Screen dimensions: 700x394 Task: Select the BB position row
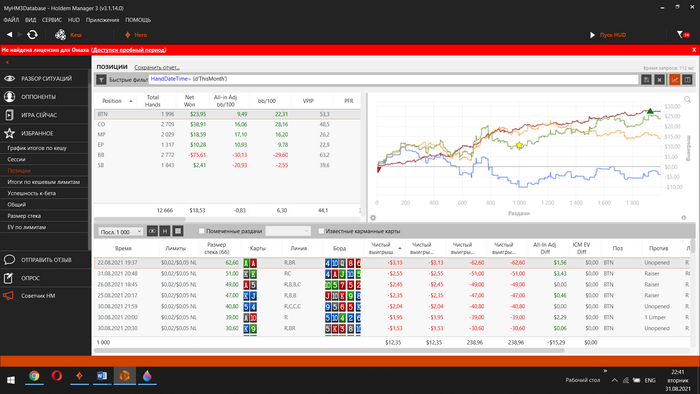(227, 155)
